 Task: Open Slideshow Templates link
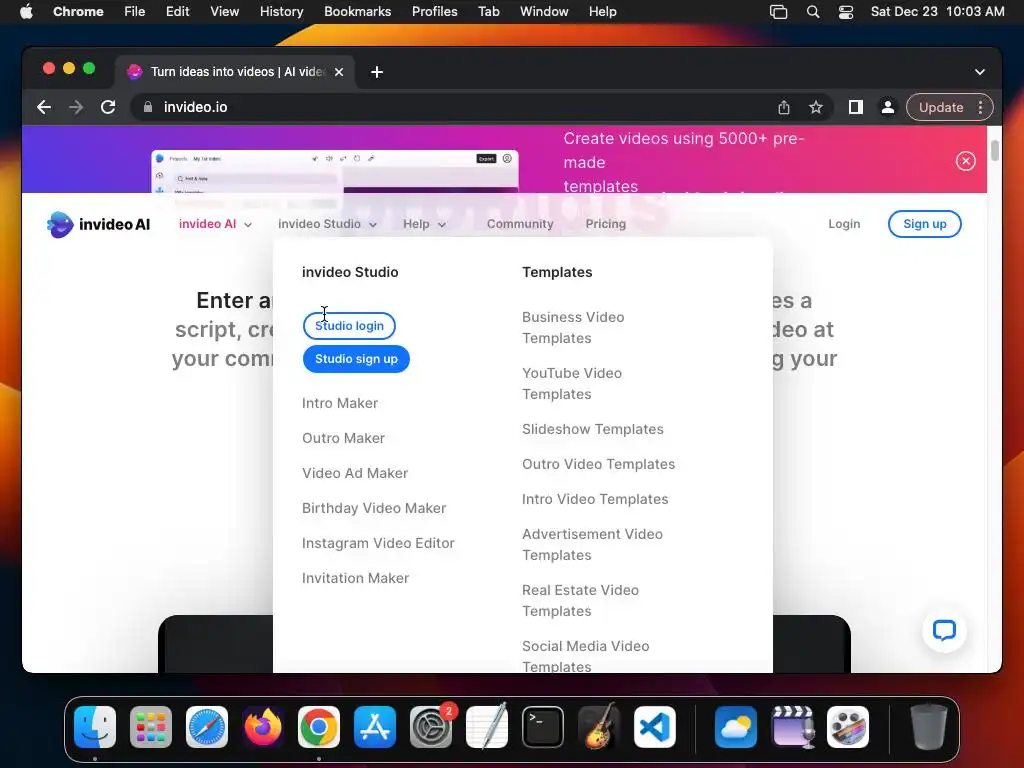pos(592,429)
